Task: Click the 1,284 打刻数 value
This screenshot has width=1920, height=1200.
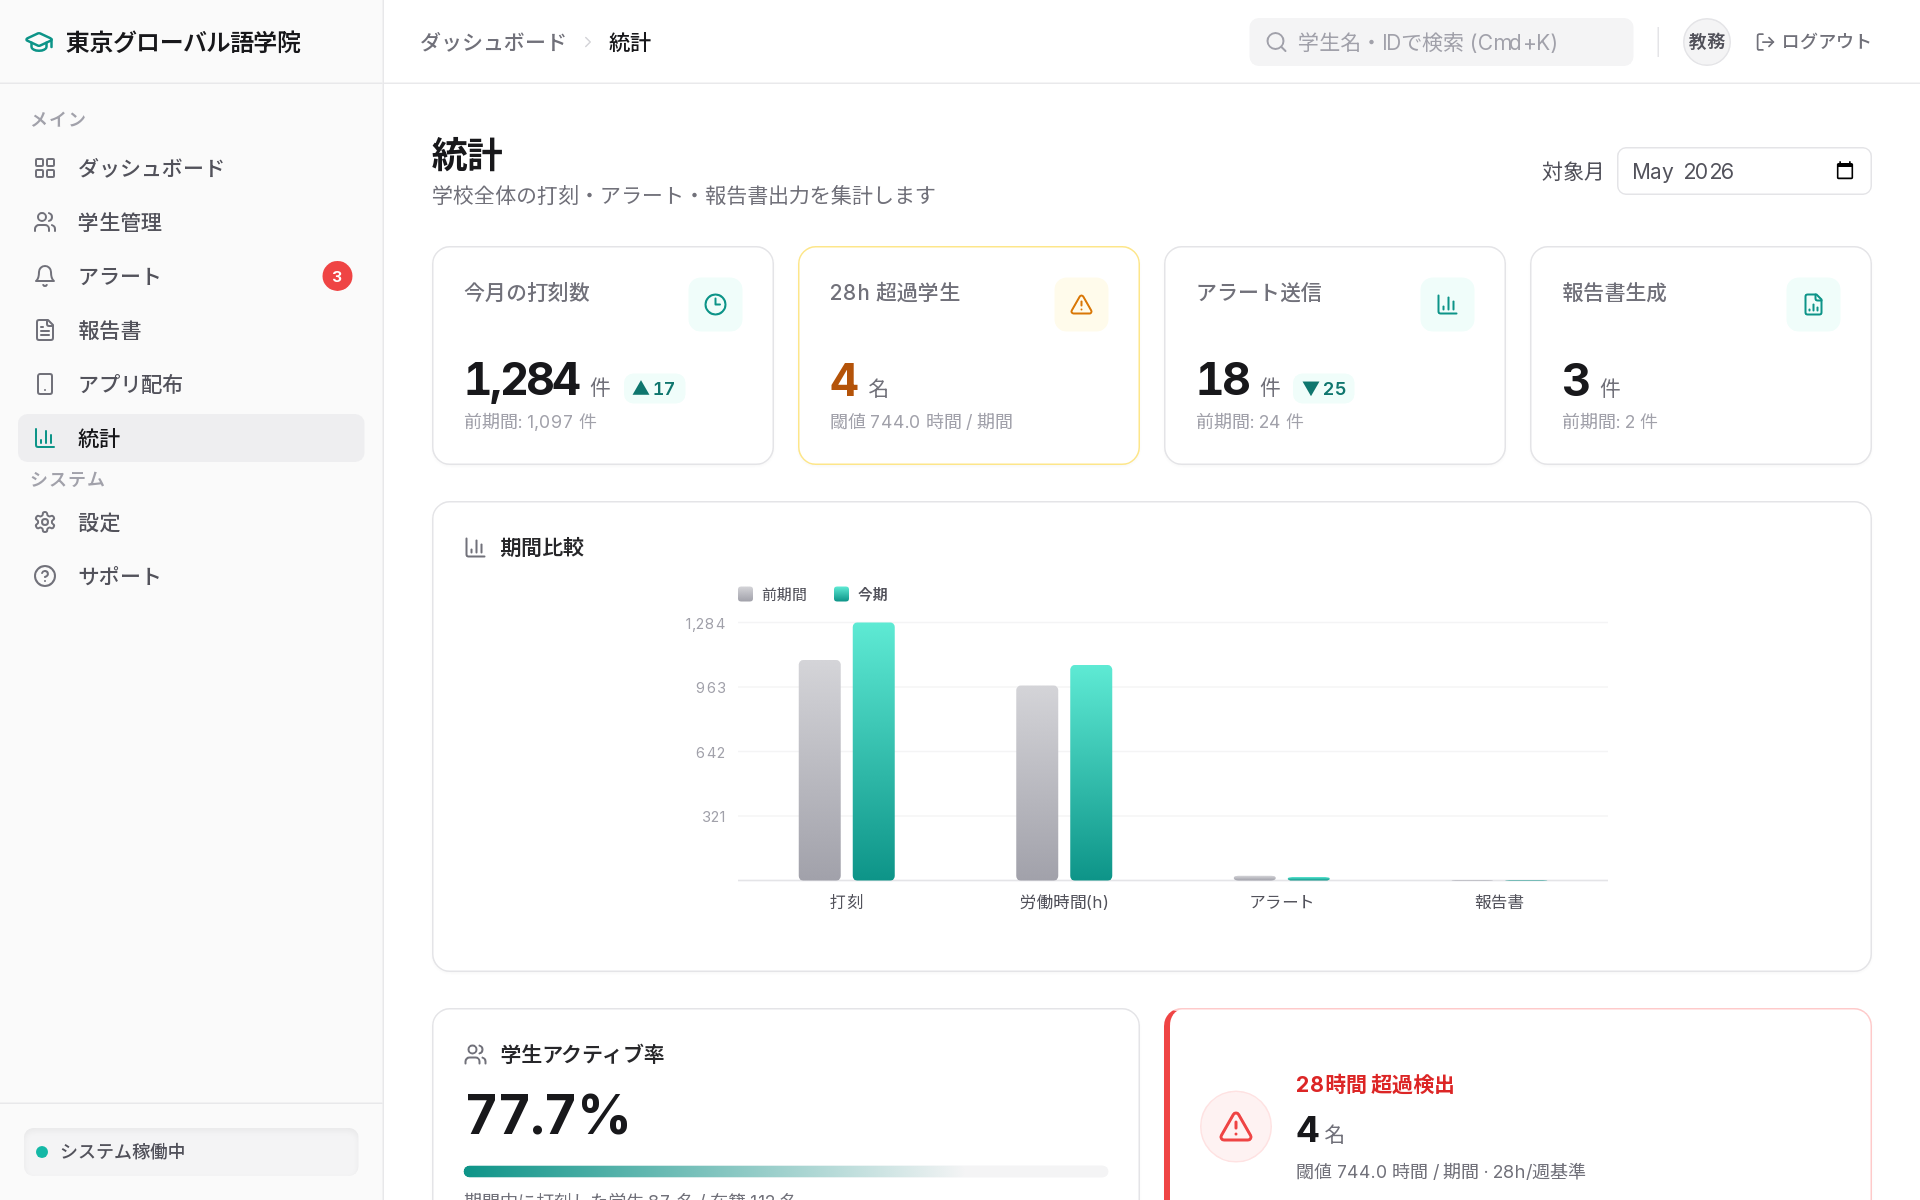Action: pyautogui.click(x=522, y=380)
